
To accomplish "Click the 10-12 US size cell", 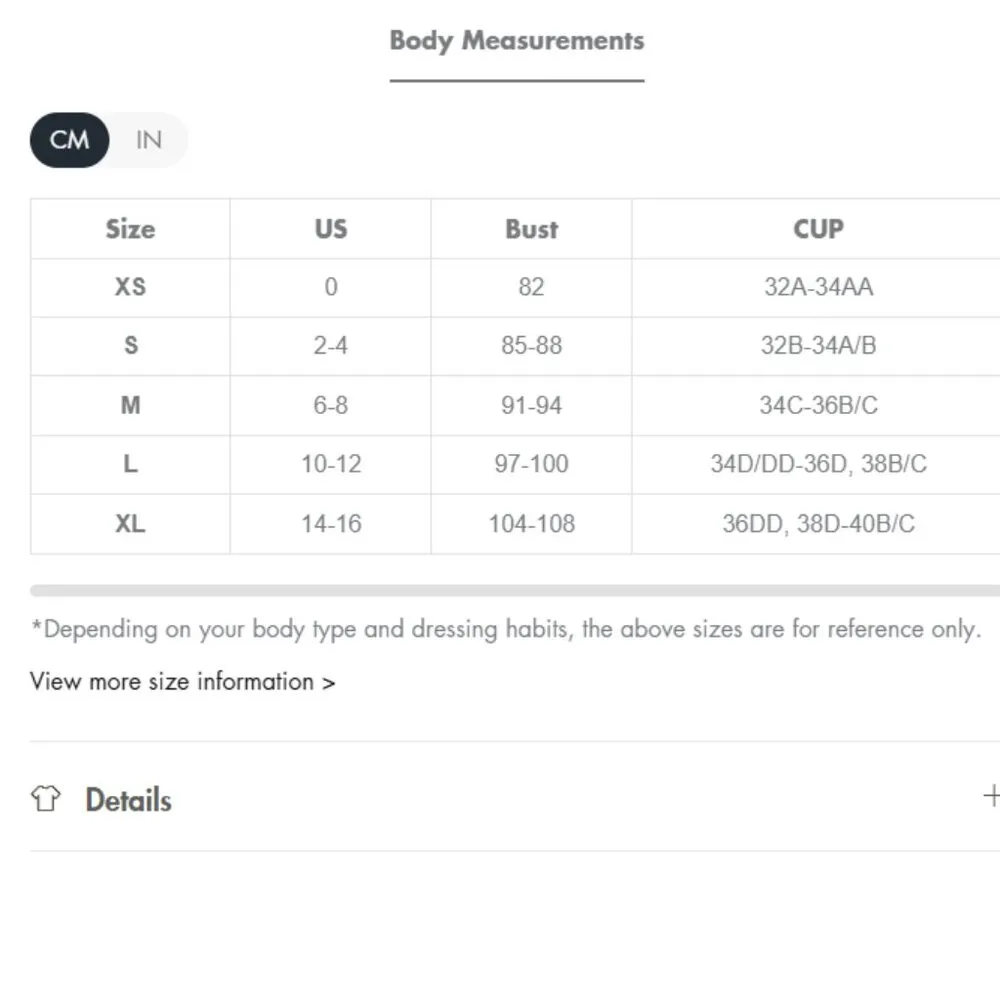I will [x=331, y=464].
